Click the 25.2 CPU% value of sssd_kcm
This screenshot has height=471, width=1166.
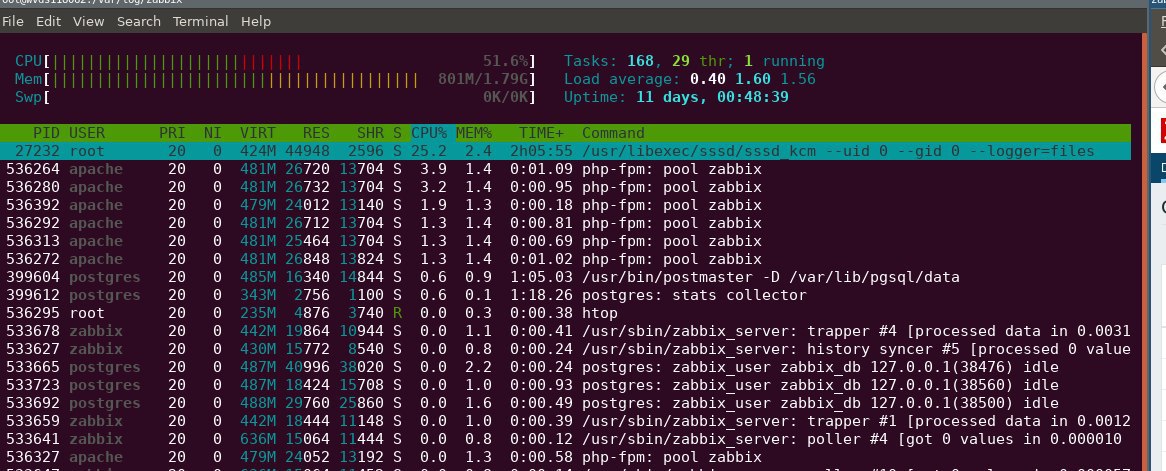click(x=429, y=151)
